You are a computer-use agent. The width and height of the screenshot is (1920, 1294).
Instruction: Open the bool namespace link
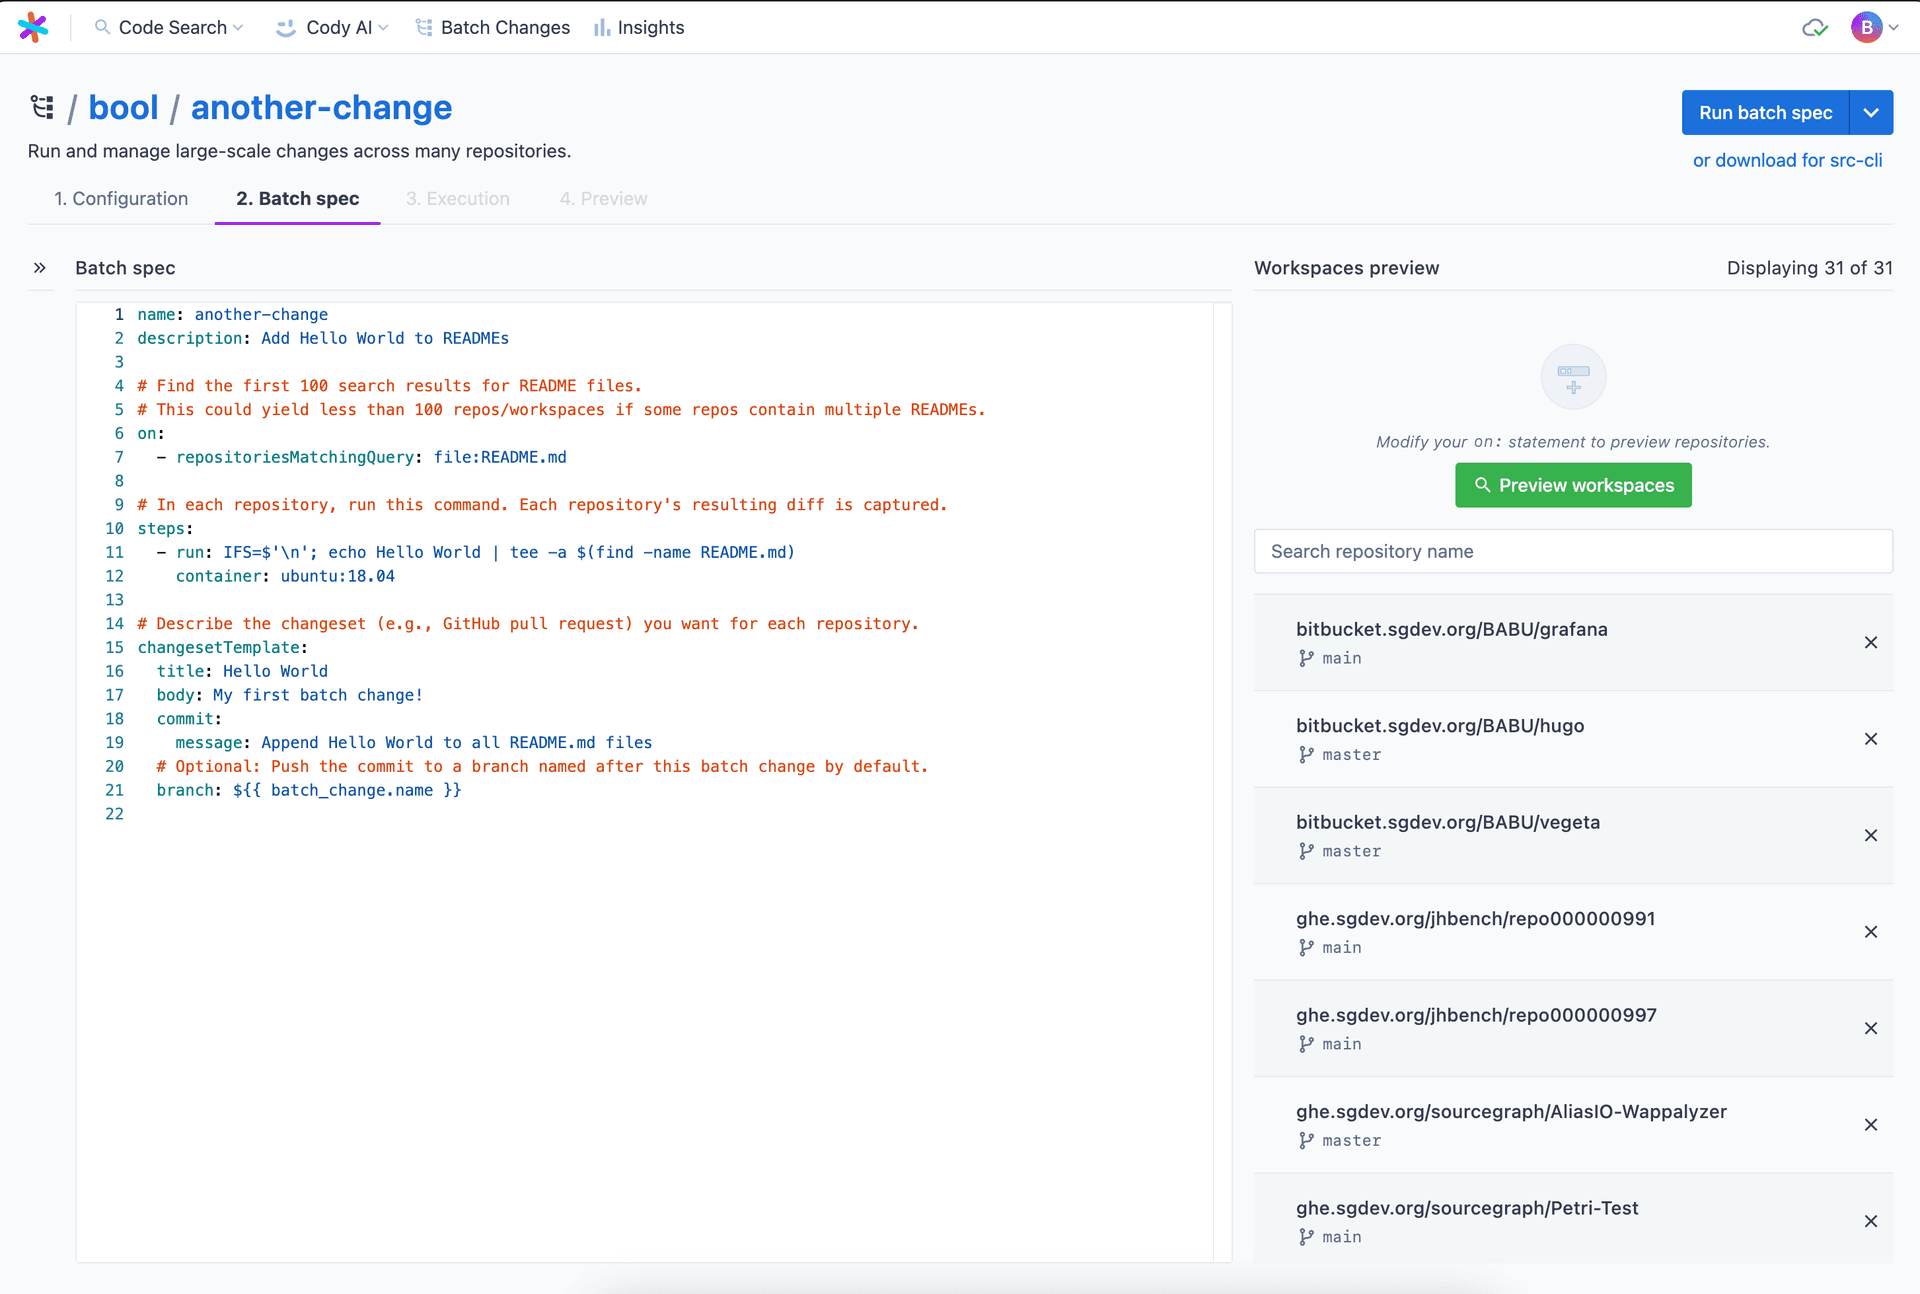click(123, 107)
